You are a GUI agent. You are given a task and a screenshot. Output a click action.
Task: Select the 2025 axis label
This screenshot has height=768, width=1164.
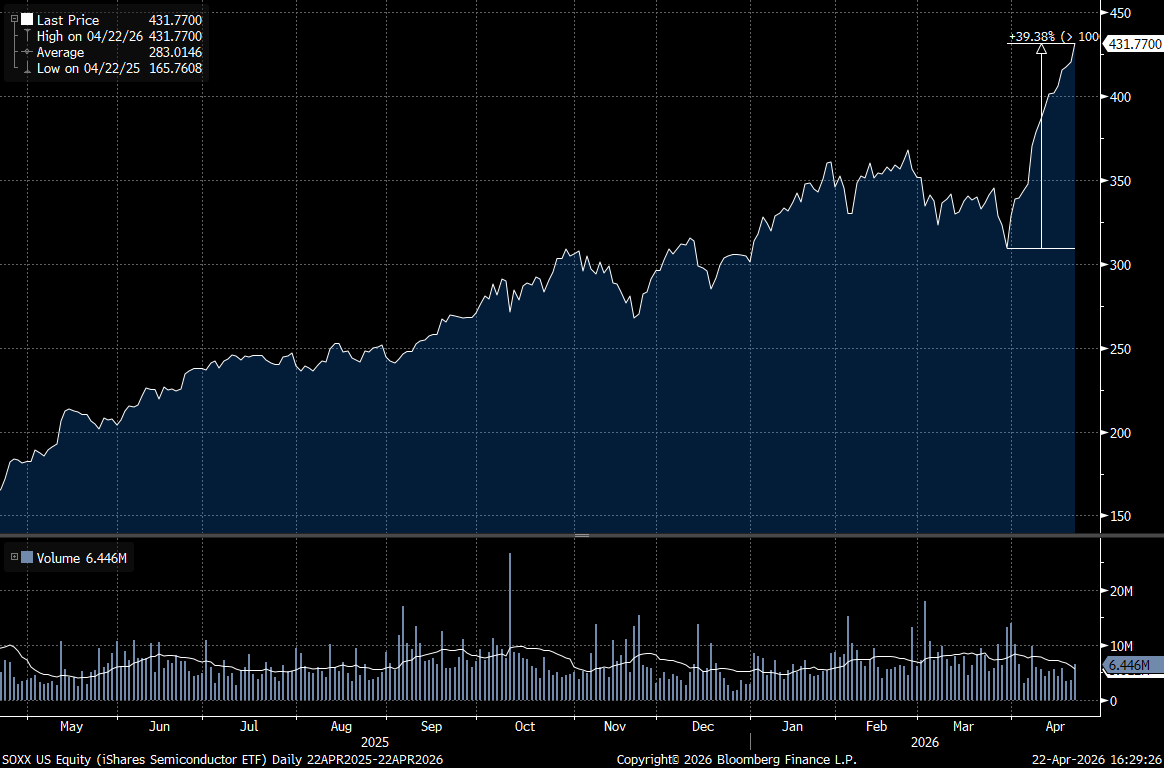coord(375,743)
